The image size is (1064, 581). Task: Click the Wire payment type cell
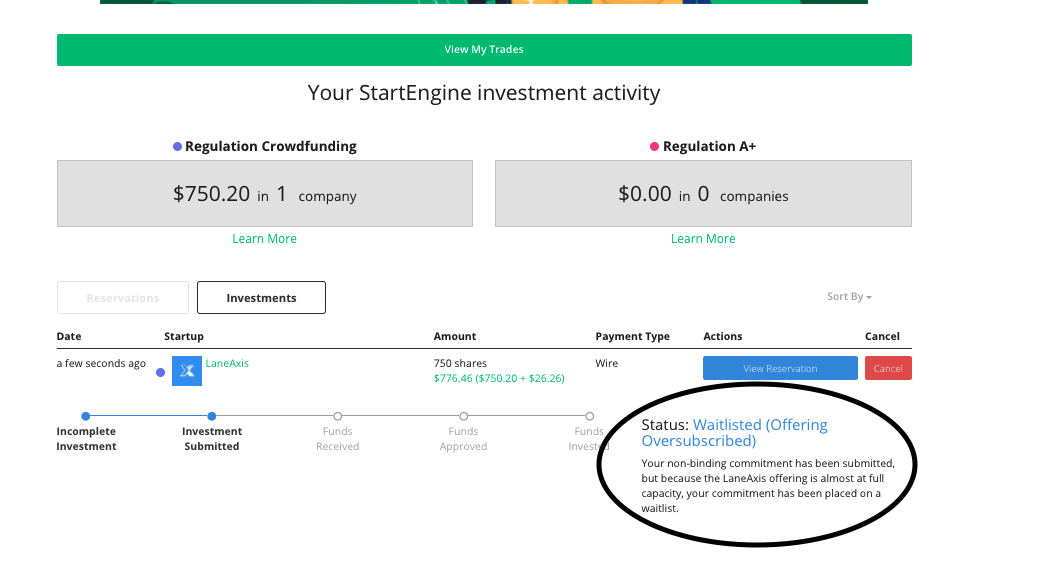coord(607,363)
